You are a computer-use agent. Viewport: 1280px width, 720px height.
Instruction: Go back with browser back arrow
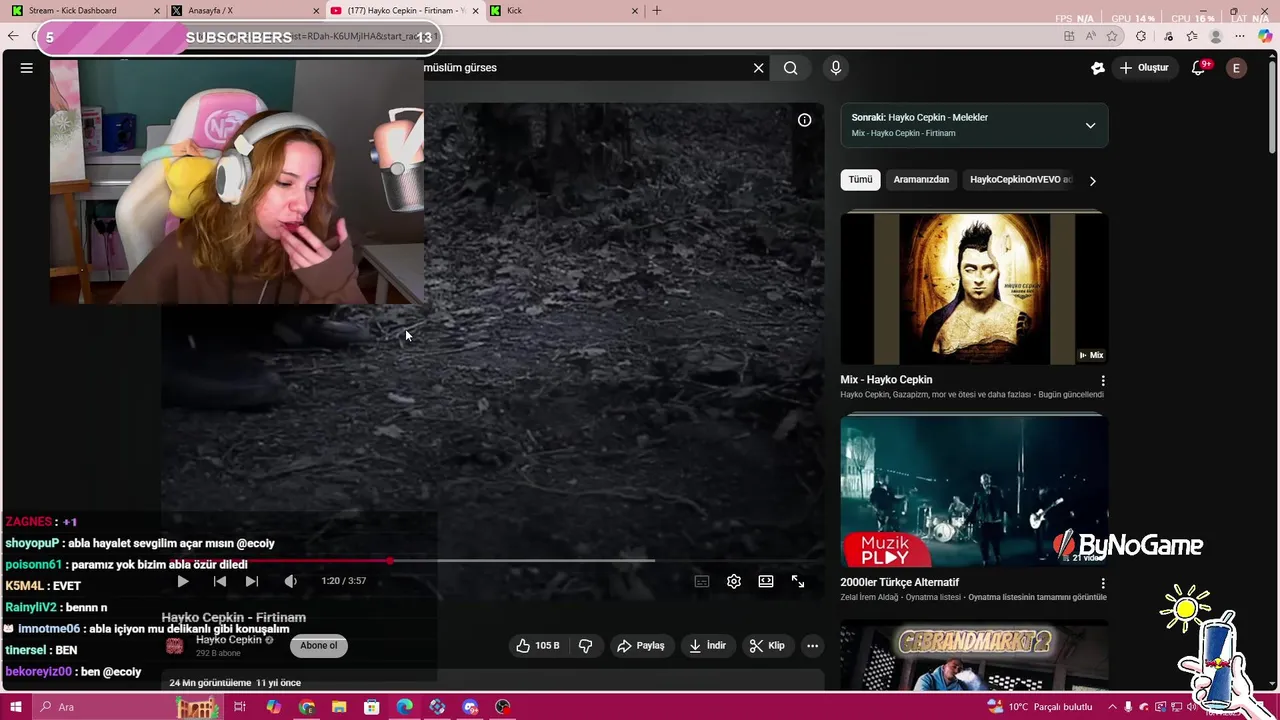[x=13, y=36]
